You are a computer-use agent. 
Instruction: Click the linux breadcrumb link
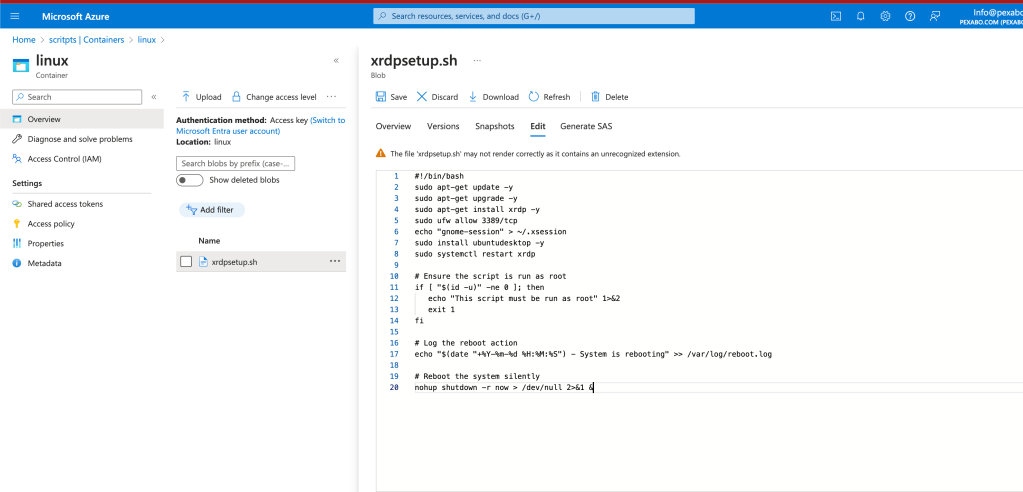(147, 40)
